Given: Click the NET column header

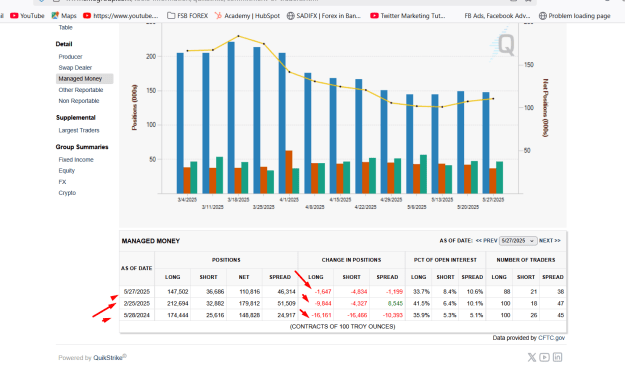Looking at the screenshot, I should [x=244, y=277].
